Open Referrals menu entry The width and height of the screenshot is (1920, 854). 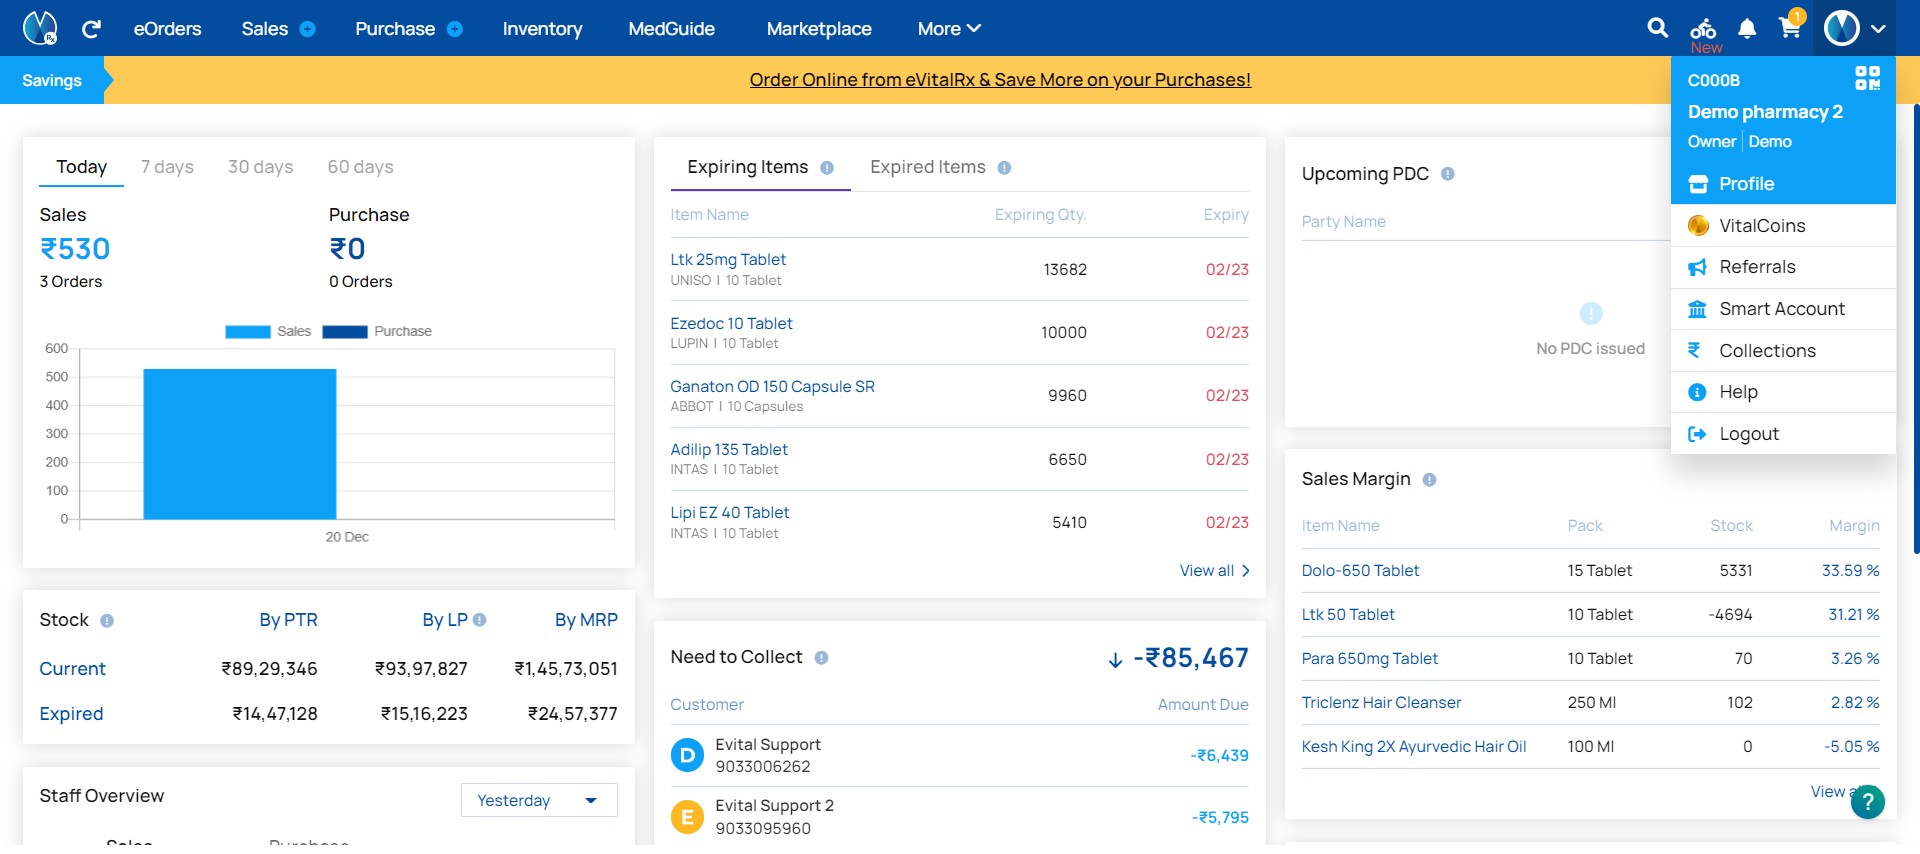[x=1783, y=267]
